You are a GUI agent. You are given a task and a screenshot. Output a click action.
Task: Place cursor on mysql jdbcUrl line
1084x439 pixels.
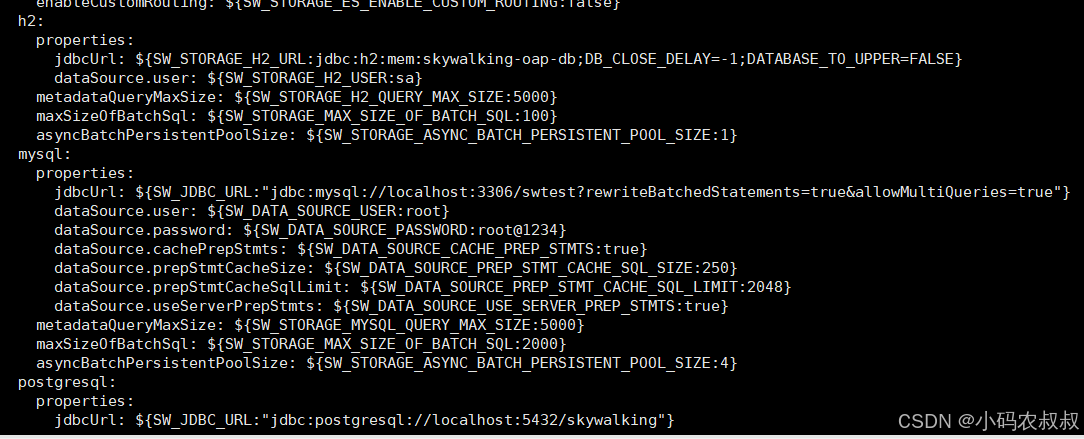coord(562,192)
